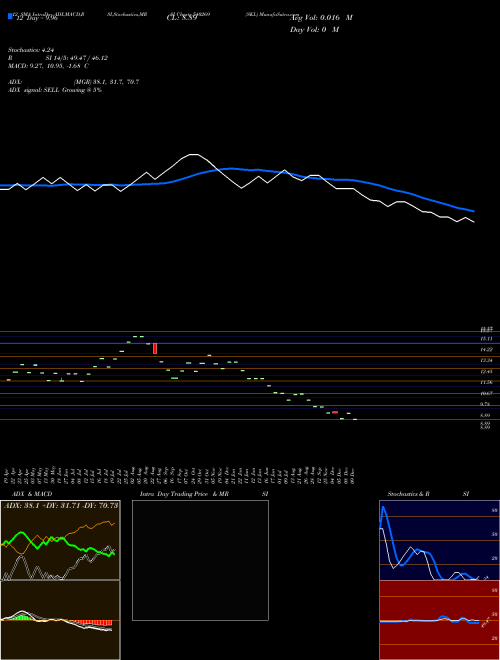Click the 'Stochastics & R' panel title
Screen dimensions: 500x660
pos(408,494)
